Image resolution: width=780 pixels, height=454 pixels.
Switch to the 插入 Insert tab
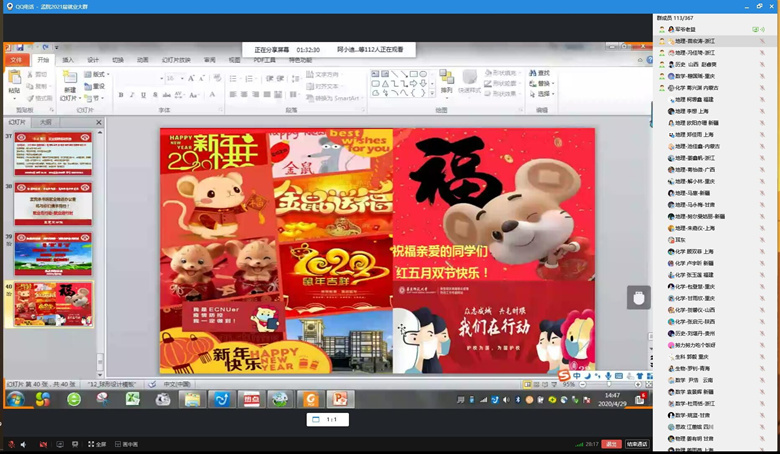68,60
